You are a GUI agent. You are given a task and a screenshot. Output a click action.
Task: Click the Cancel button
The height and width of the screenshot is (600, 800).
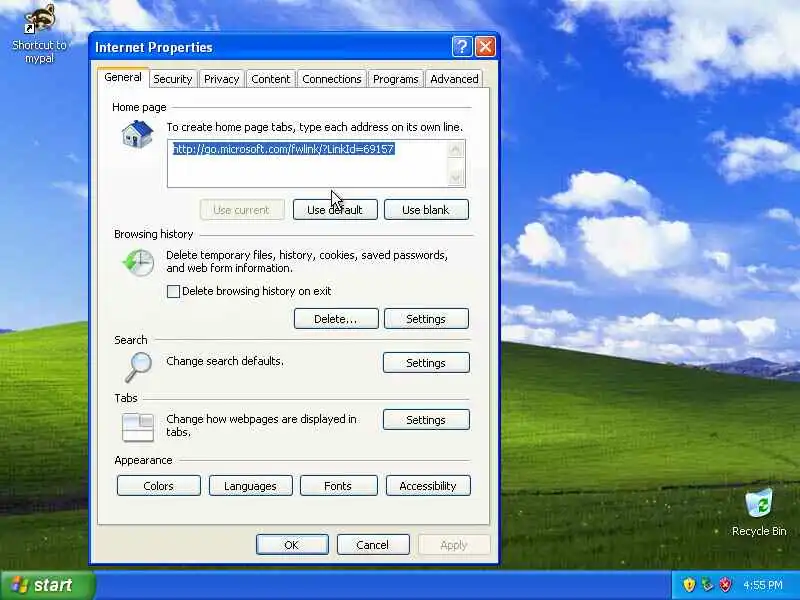[373, 545]
